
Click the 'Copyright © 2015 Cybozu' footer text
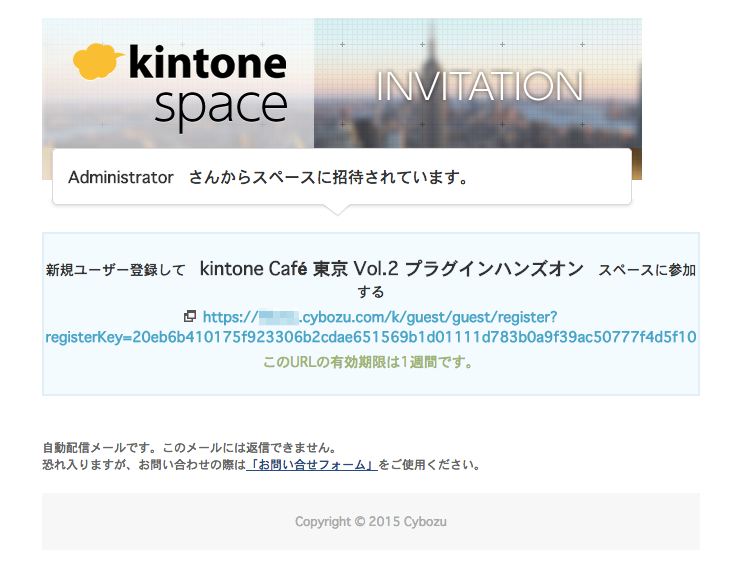(x=371, y=521)
